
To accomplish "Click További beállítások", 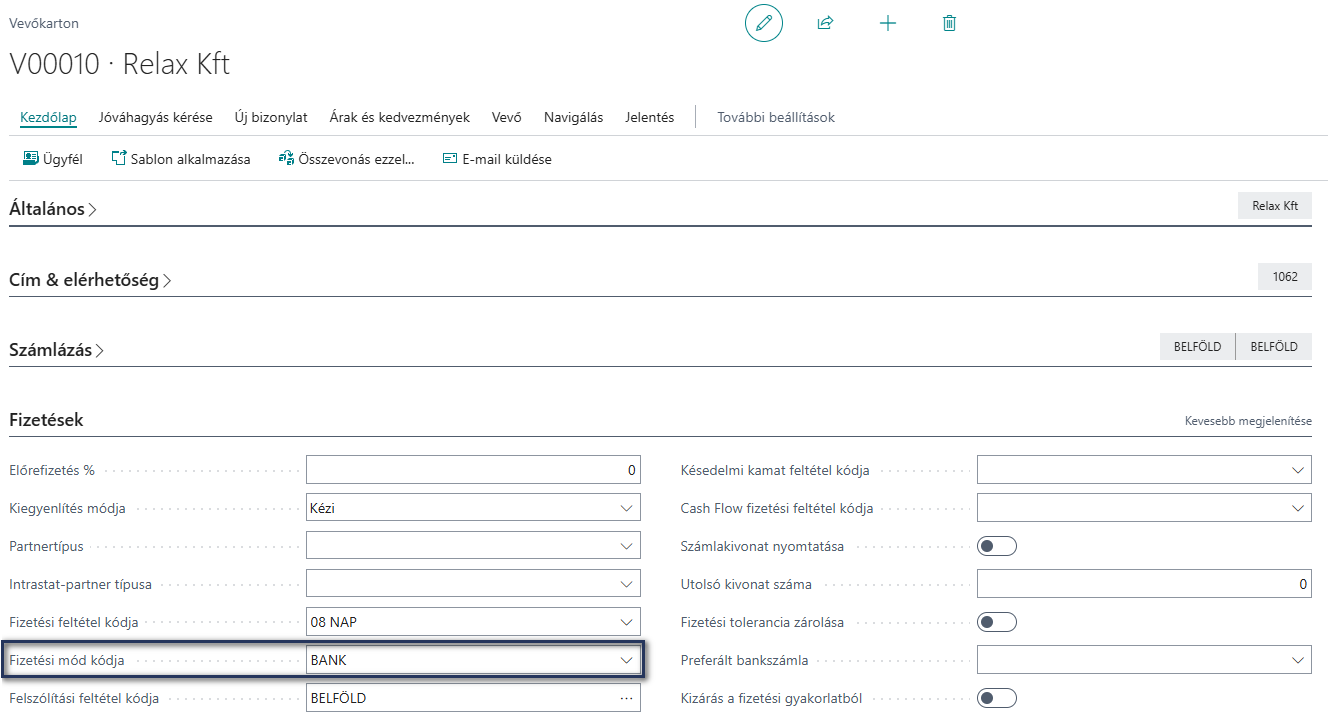I will [776, 117].
